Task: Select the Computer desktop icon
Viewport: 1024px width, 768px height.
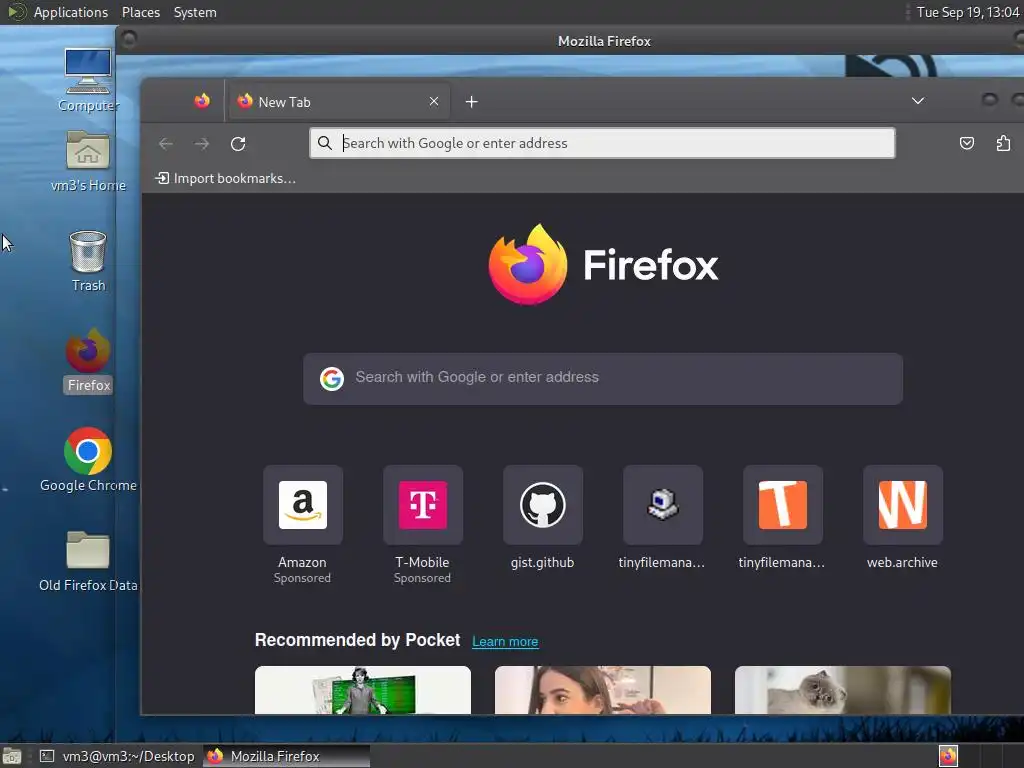Action: point(88,80)
